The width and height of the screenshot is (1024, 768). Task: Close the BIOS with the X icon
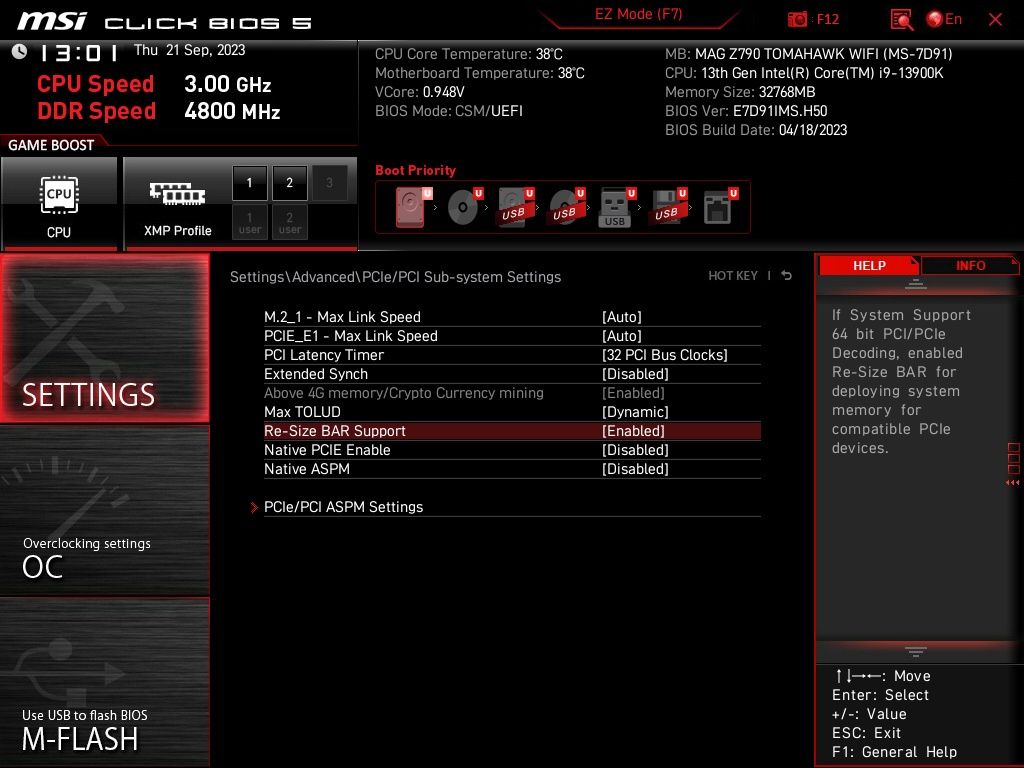click(995, 19)
